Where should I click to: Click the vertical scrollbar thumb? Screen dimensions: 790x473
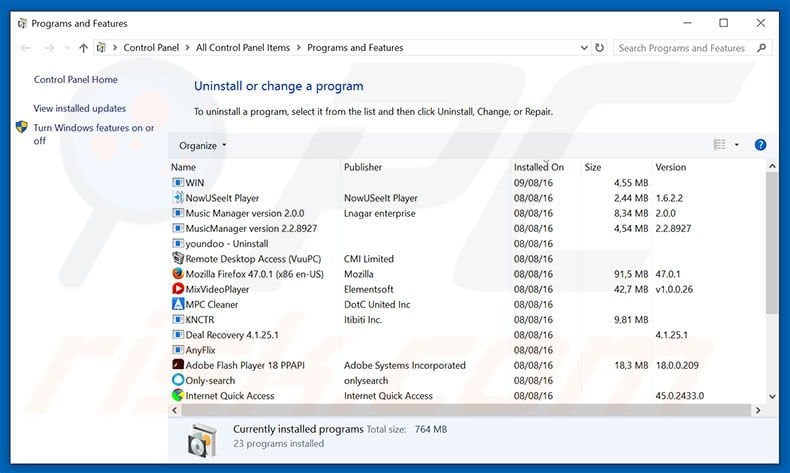(772, 243)
